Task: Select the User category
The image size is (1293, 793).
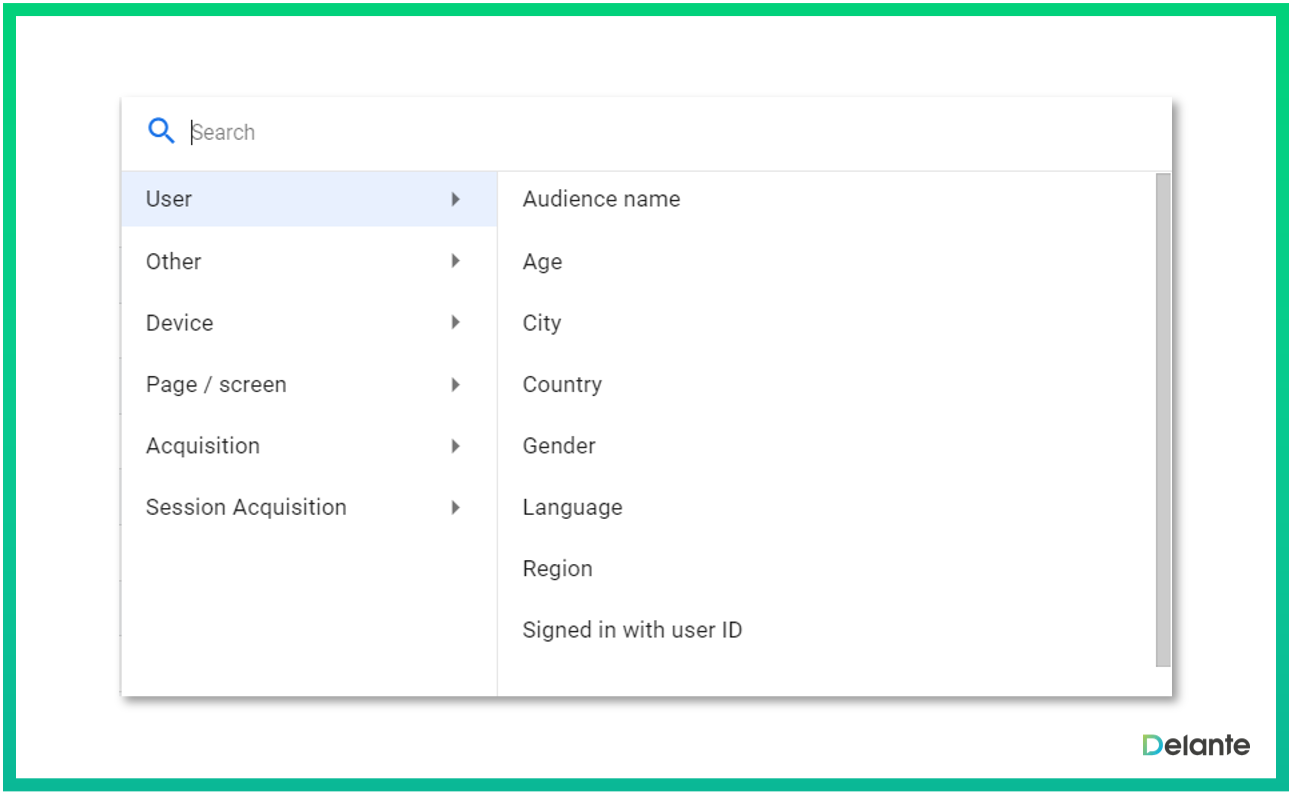Action: 169,199
